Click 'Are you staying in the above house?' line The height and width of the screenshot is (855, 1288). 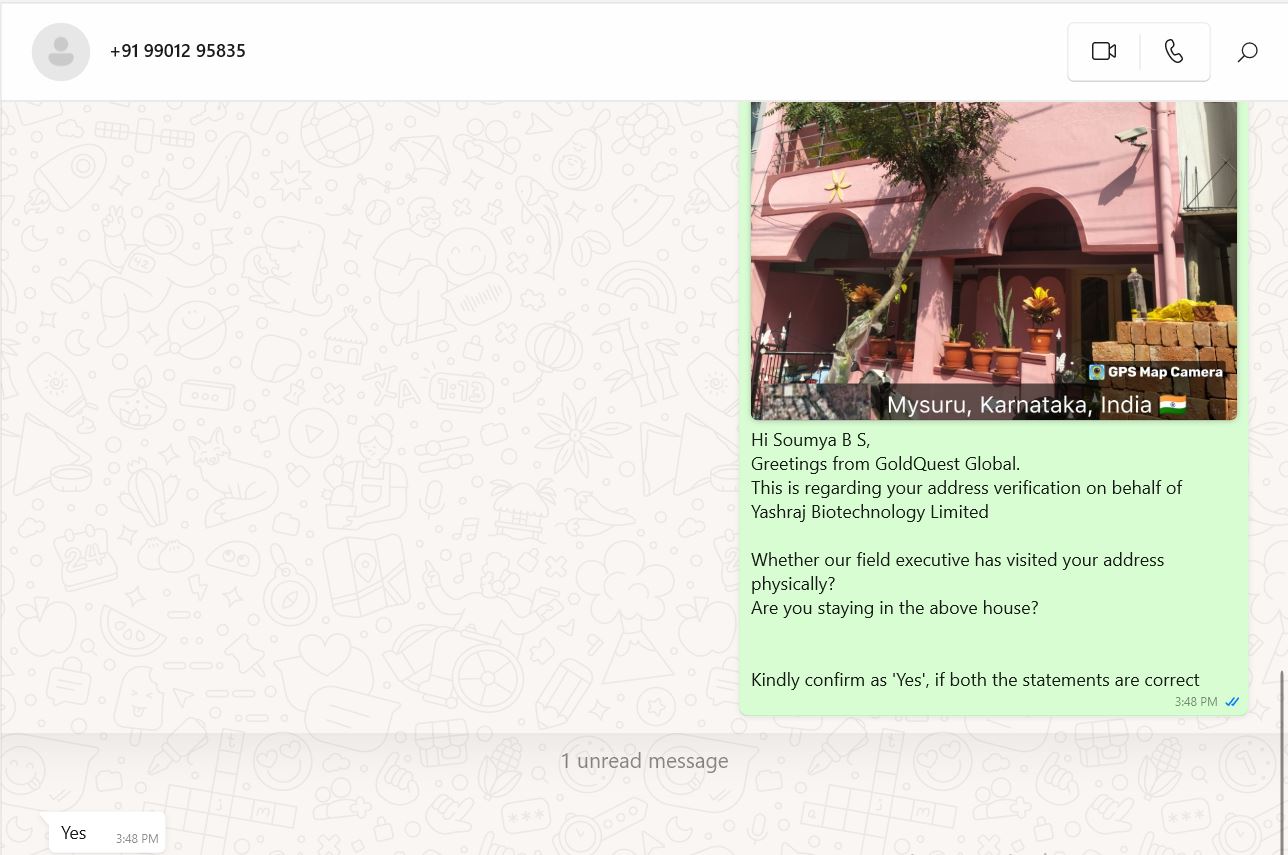tap(894, 608)
